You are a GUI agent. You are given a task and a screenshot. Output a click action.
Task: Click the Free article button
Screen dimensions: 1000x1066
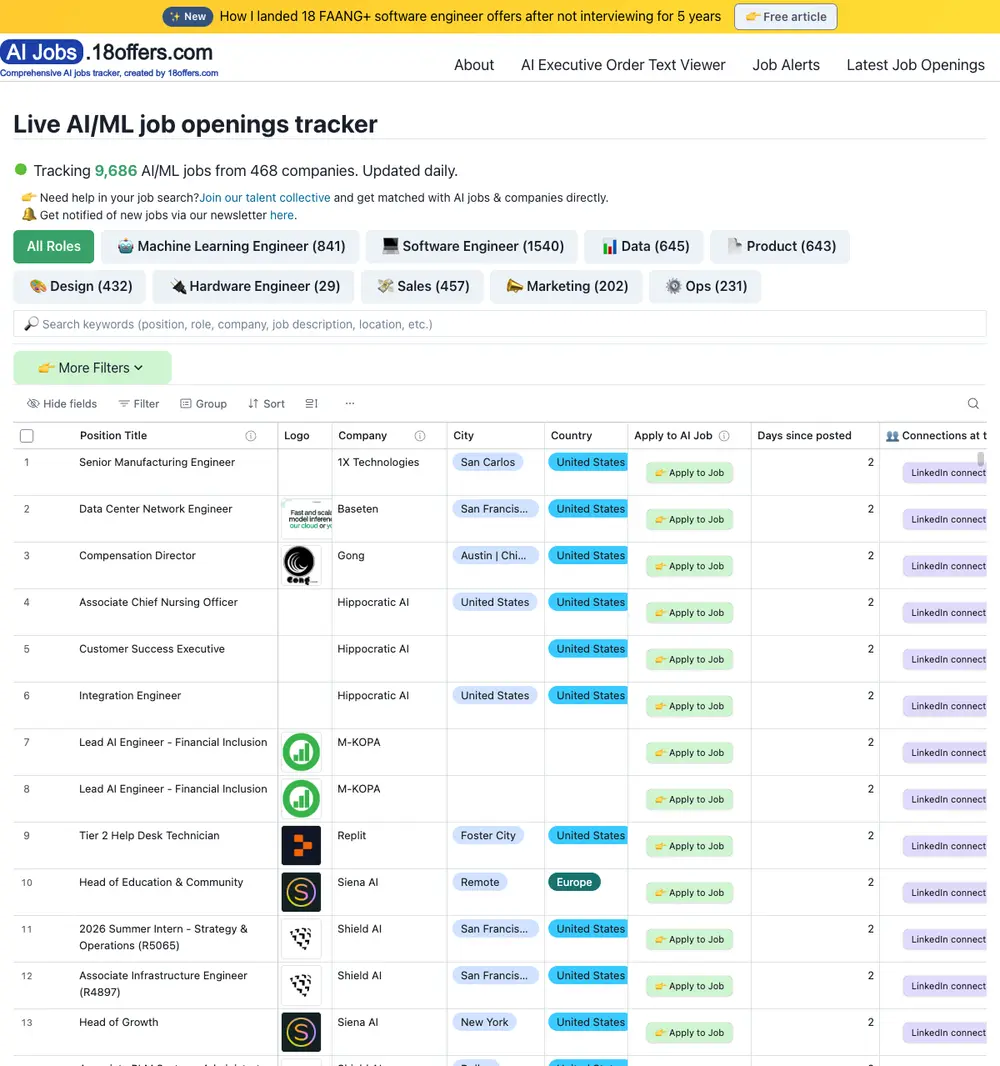coord(786,16)
